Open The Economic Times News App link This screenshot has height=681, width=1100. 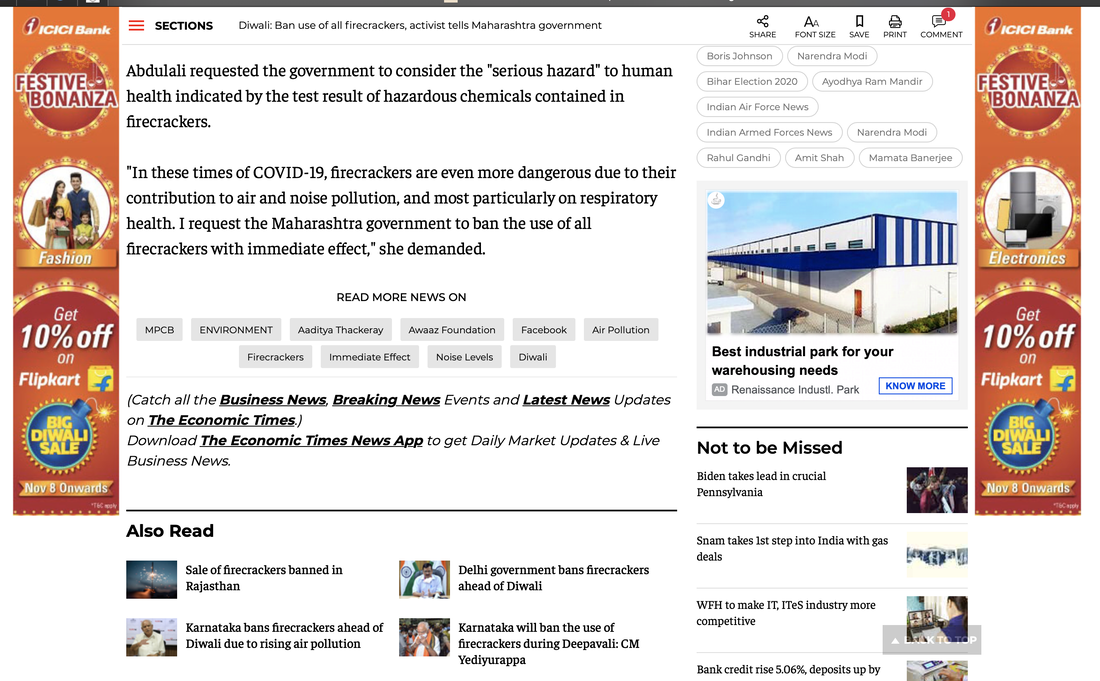point(311,440)
